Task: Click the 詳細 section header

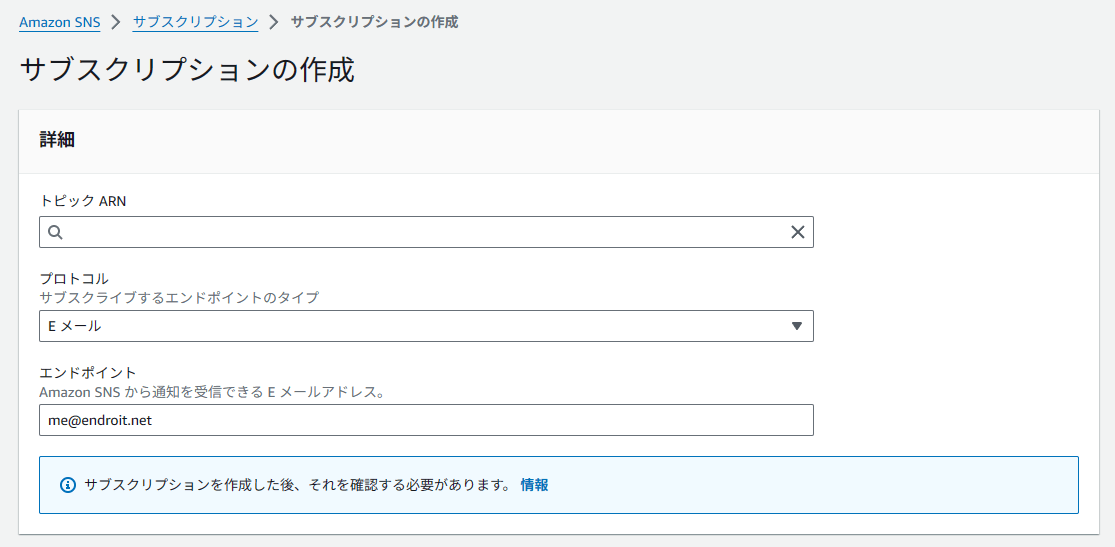Action: 58,140
